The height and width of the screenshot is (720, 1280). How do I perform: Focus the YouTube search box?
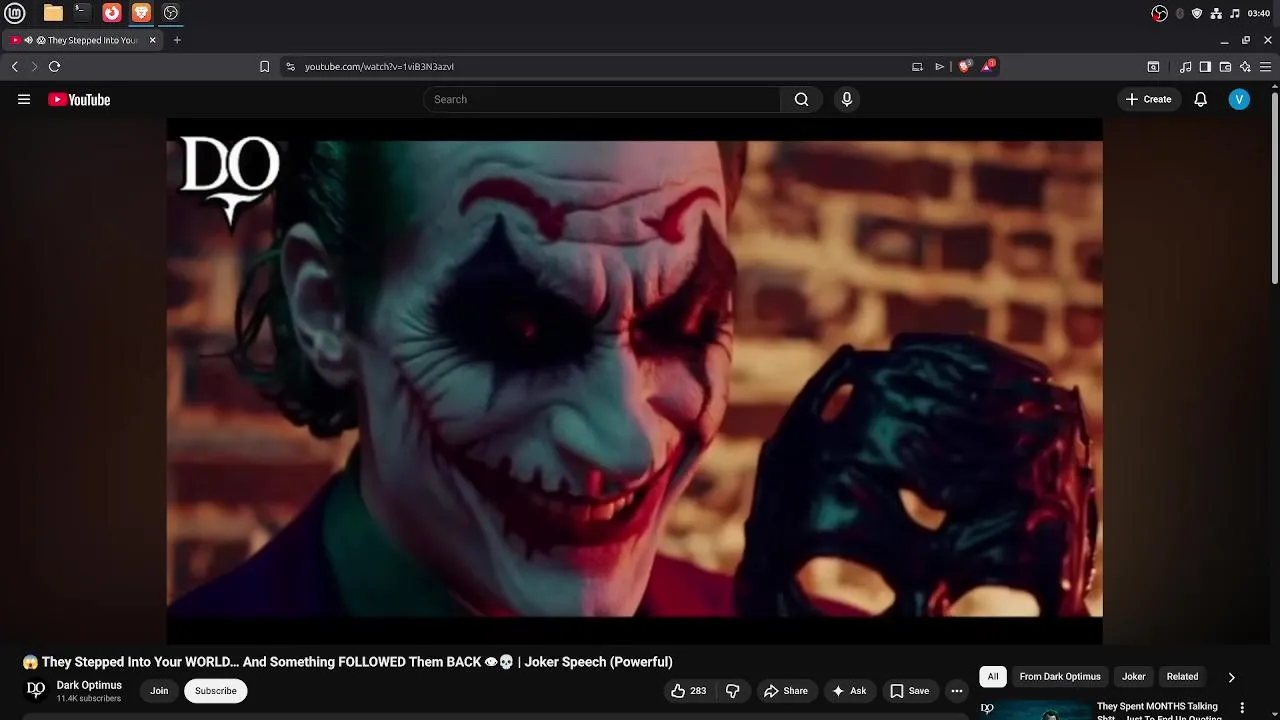click(602, 99)
